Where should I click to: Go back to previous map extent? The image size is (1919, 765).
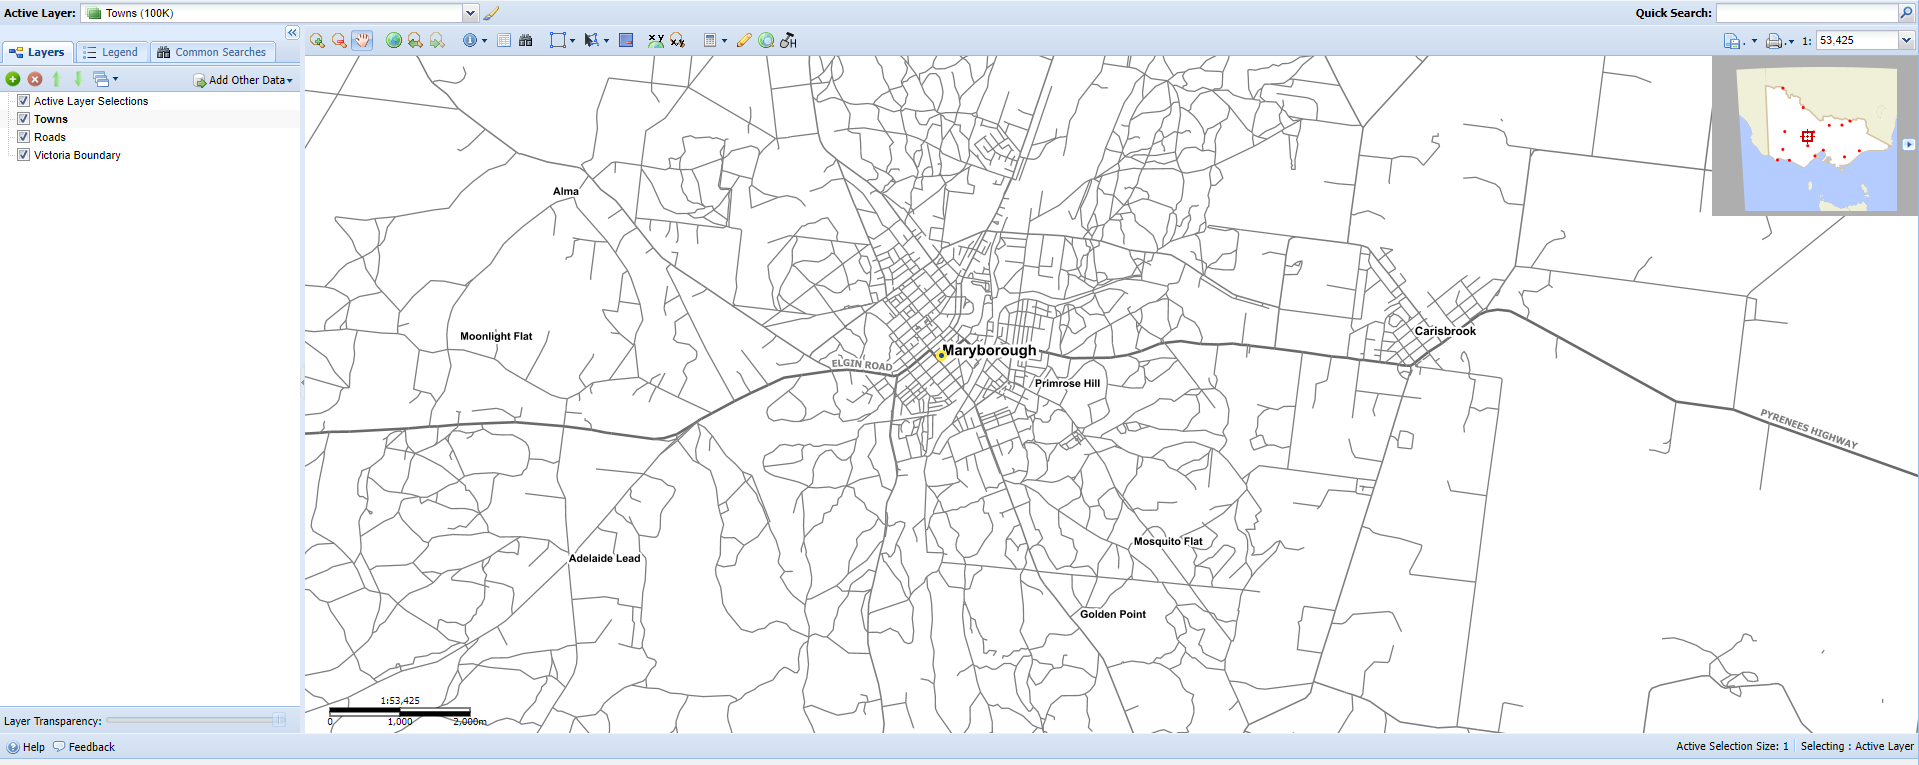coord(415,41)
